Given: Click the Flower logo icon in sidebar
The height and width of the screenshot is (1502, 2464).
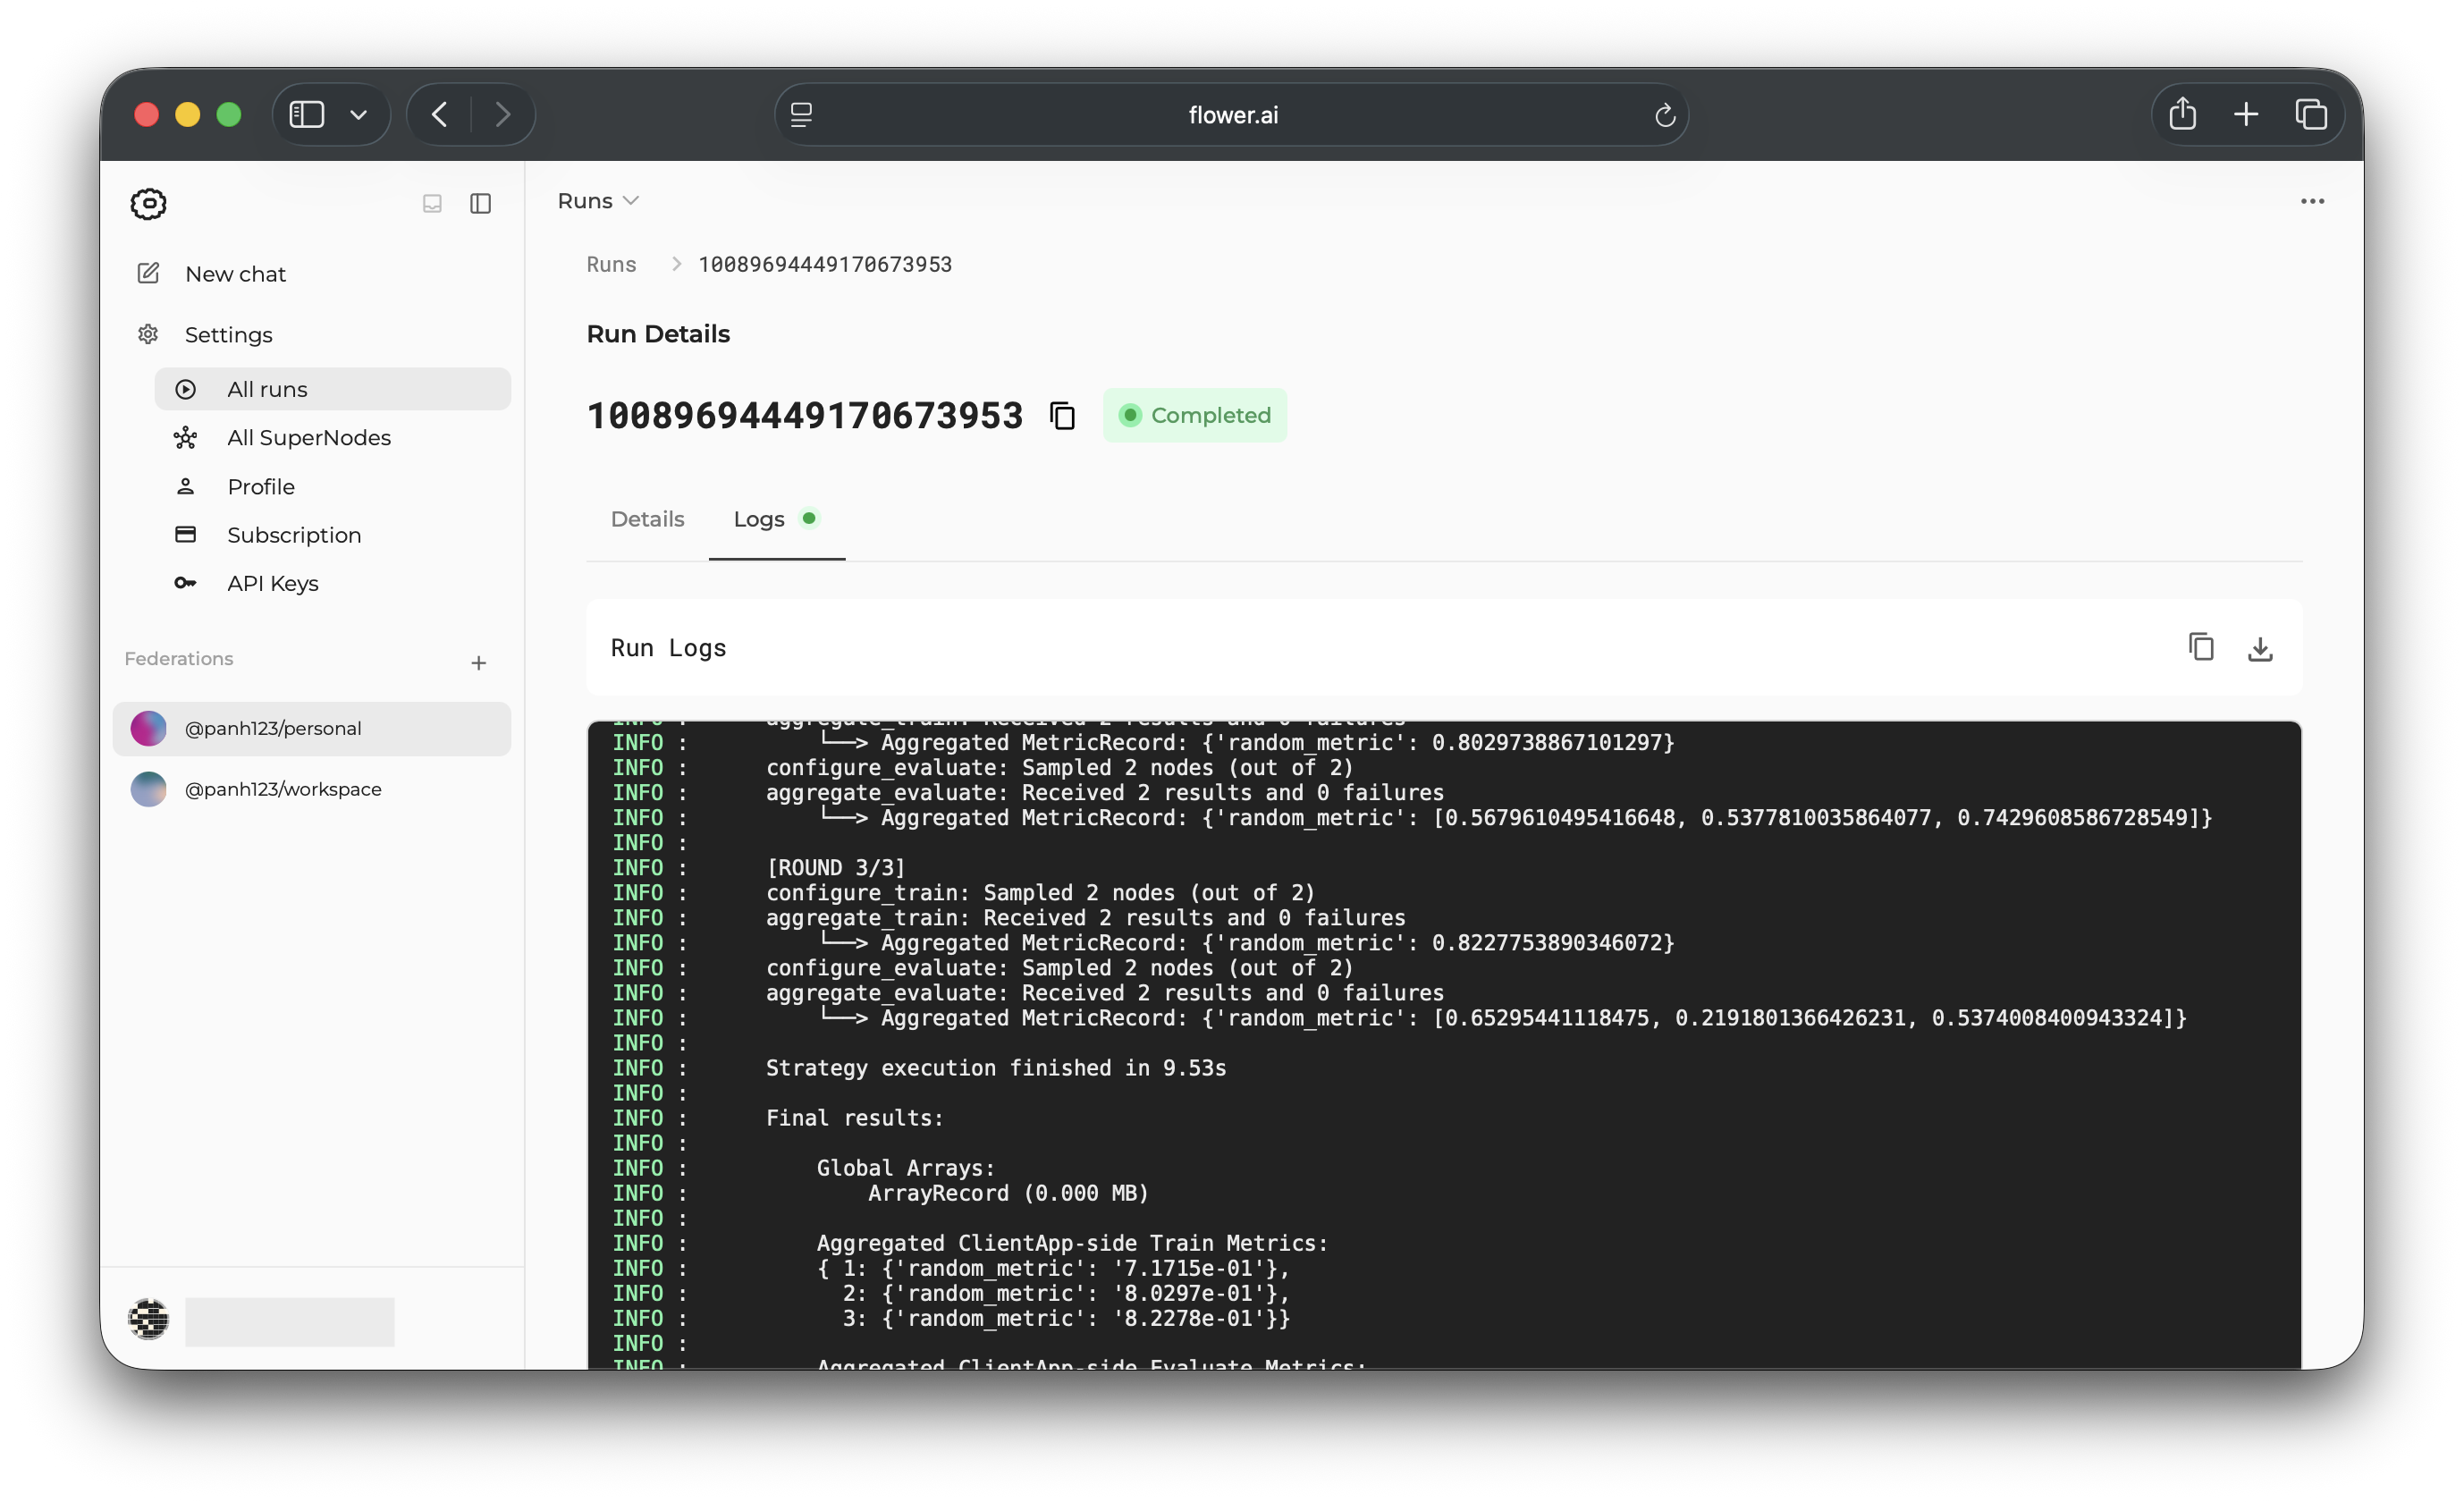Looking at the screenshot, I should tap(148, 204).
